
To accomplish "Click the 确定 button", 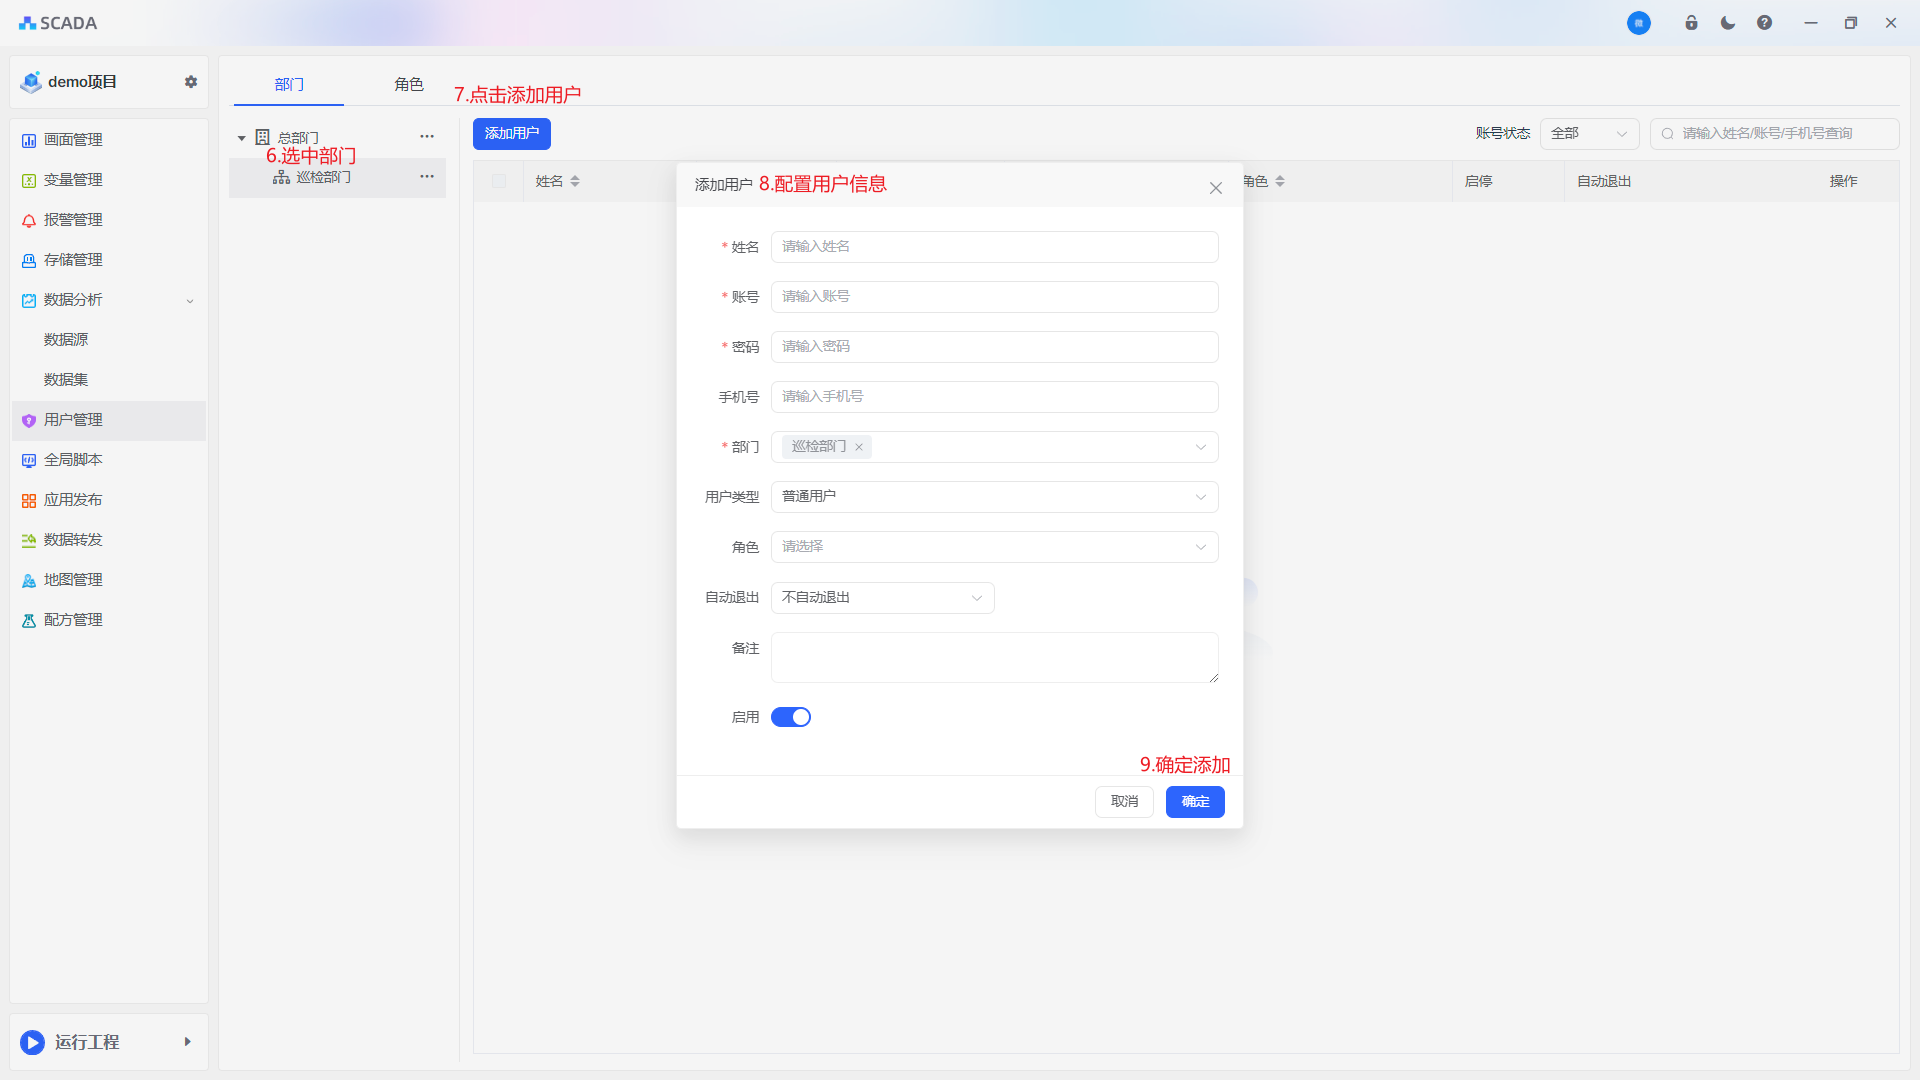I will coord(1194,802).
